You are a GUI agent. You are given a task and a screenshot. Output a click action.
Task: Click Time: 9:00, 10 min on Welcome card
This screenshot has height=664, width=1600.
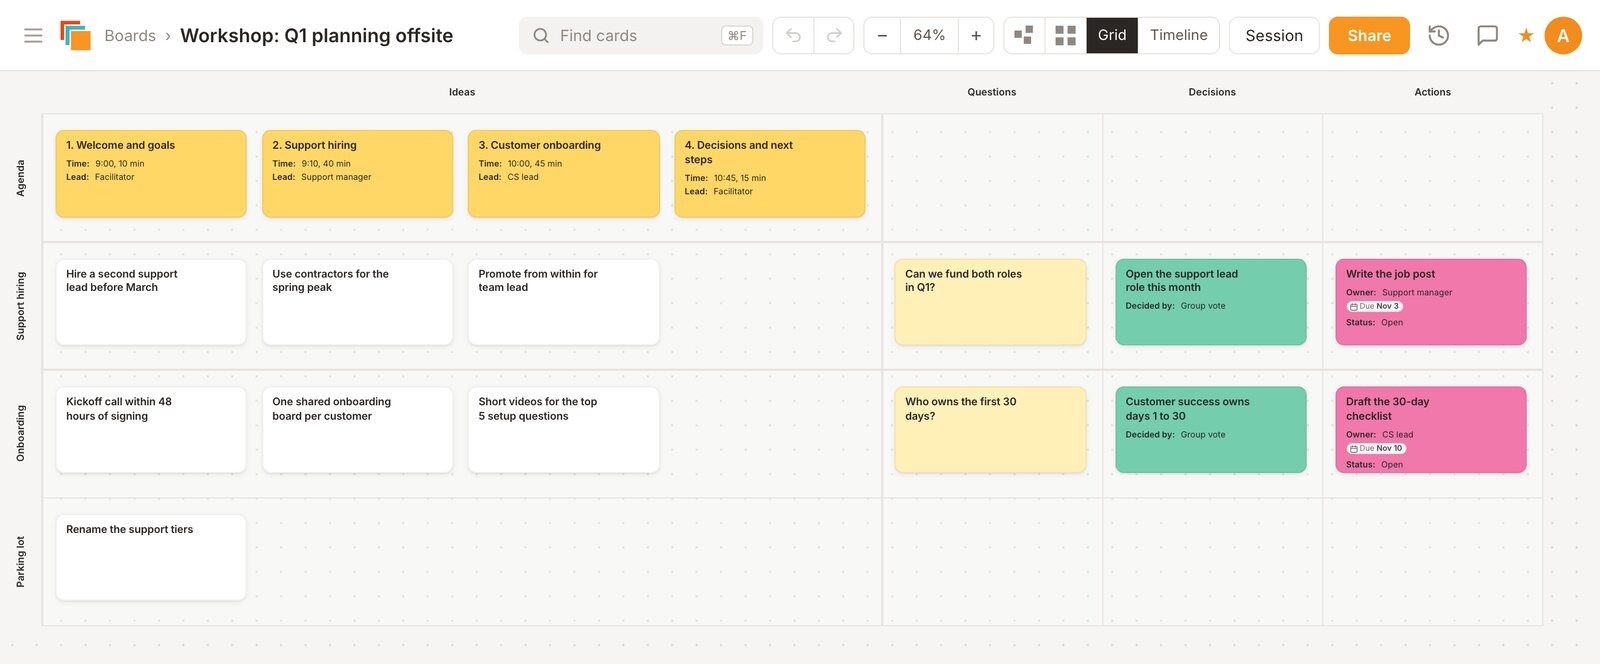click(105, 164)
